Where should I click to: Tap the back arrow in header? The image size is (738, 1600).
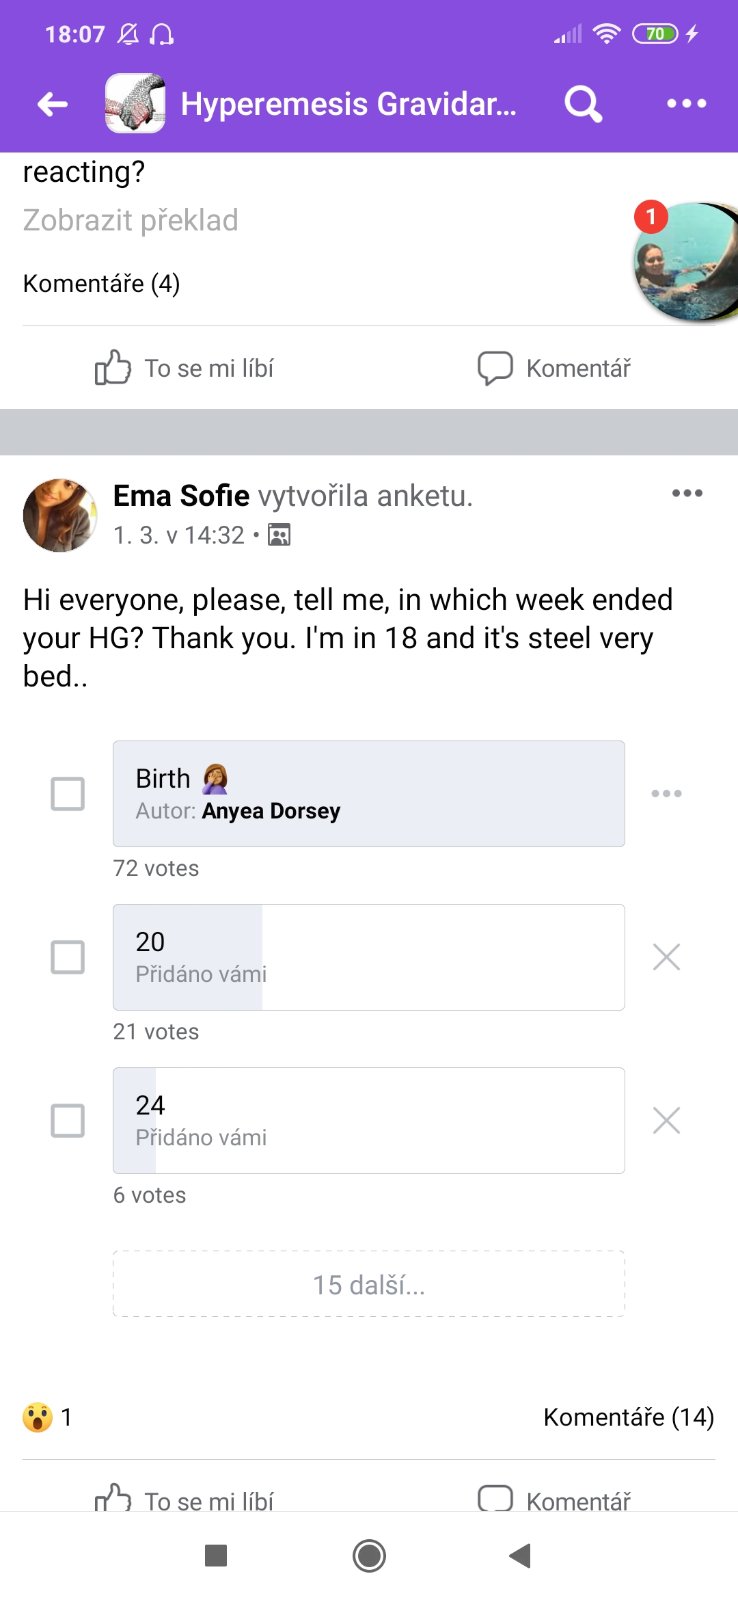click(52, 104)
